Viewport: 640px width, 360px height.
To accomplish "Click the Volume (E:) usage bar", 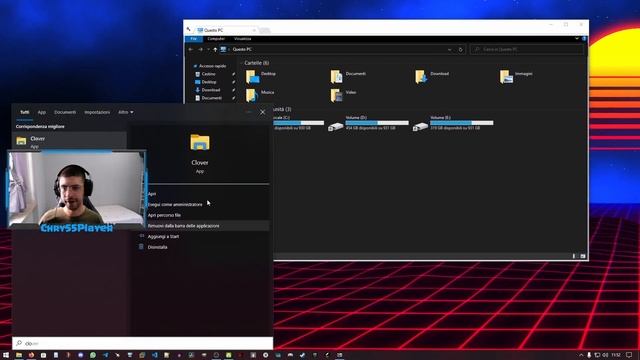I will (462, 123).
